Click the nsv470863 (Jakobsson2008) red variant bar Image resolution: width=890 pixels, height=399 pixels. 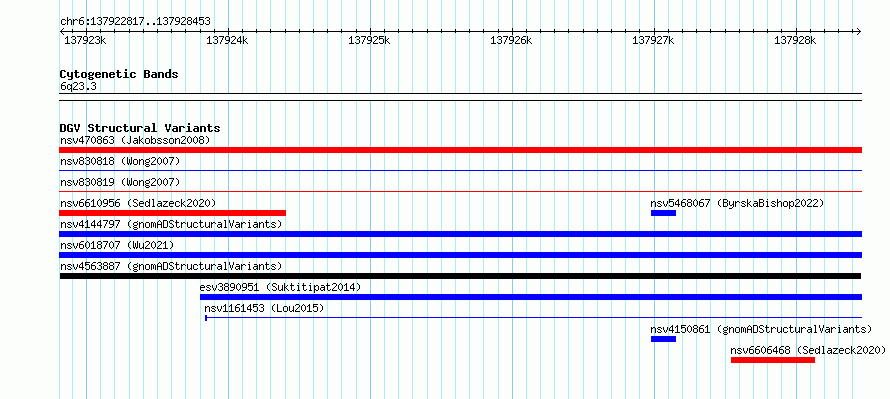coord(460,150)
